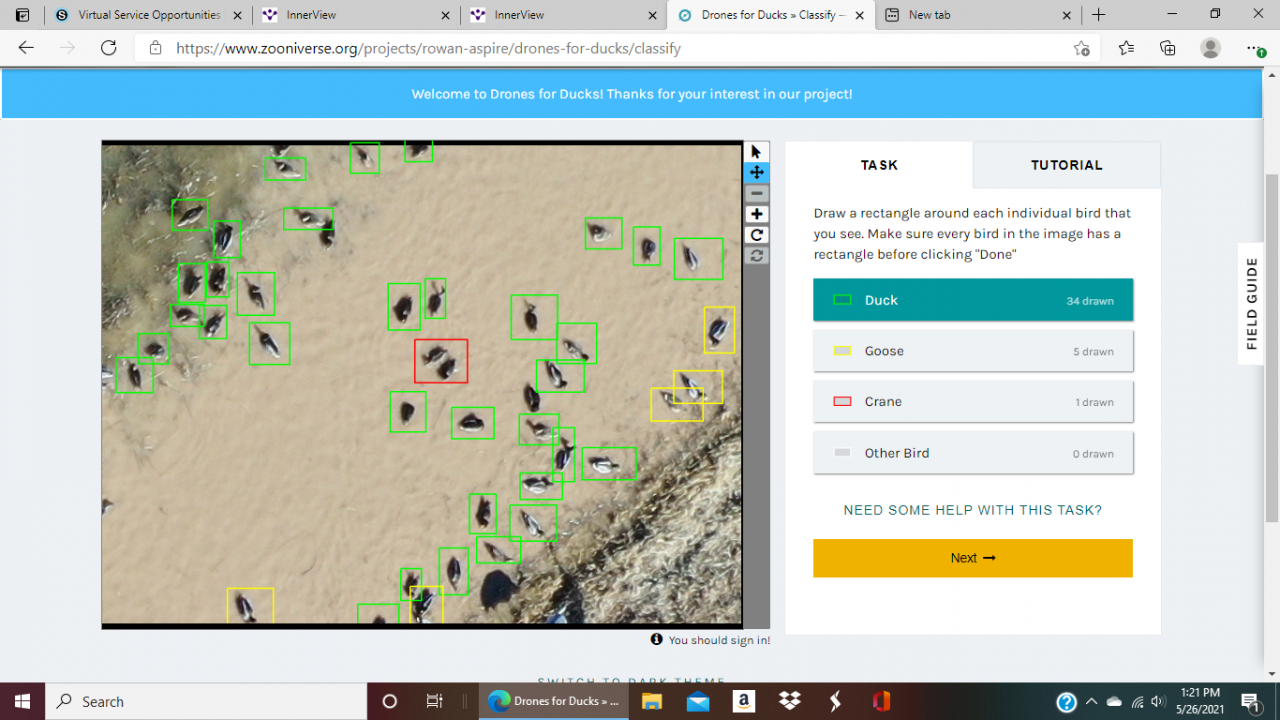Image resolution: width=1280 pixels, height=720 pixels.
Task: Click the Windows taskbar search box
Action: [x=206, y=701]
